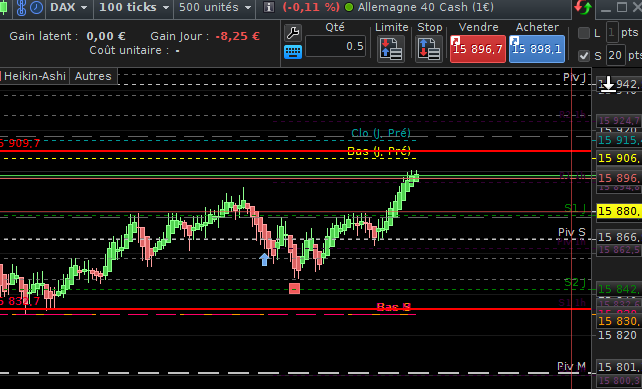Click the Clo (J. Pré) level label
The image size is (642, 389).
point(381,133)
